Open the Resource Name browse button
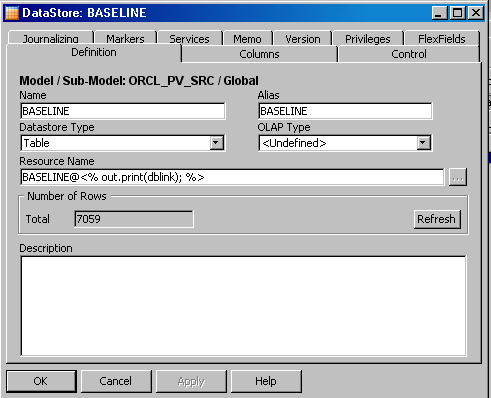Viewport: 491px width, 398px height. [x=458, y=177]
